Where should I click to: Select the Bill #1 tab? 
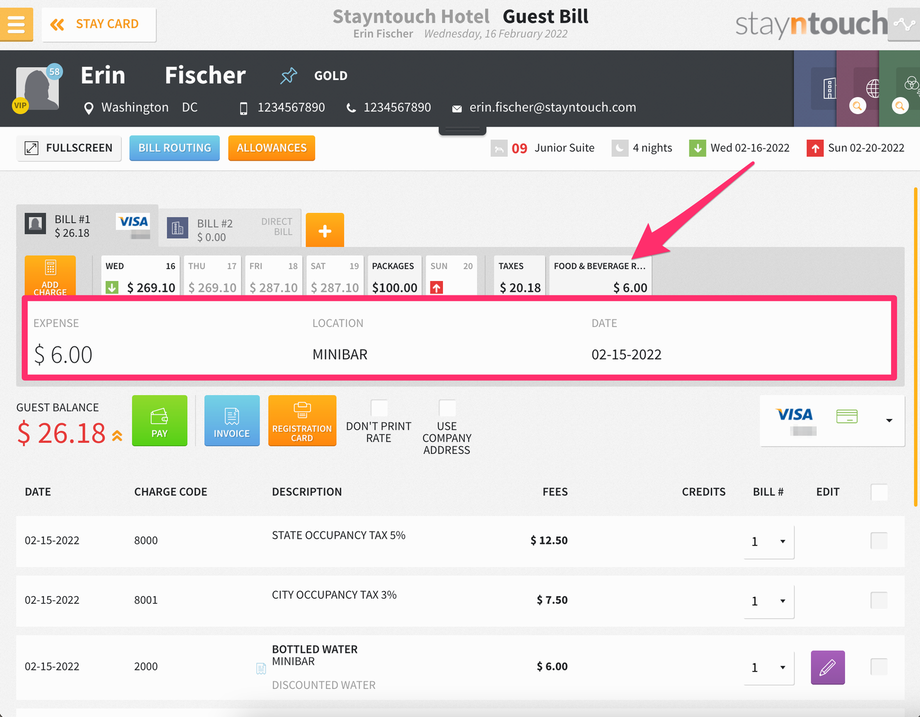coord(87,226)
